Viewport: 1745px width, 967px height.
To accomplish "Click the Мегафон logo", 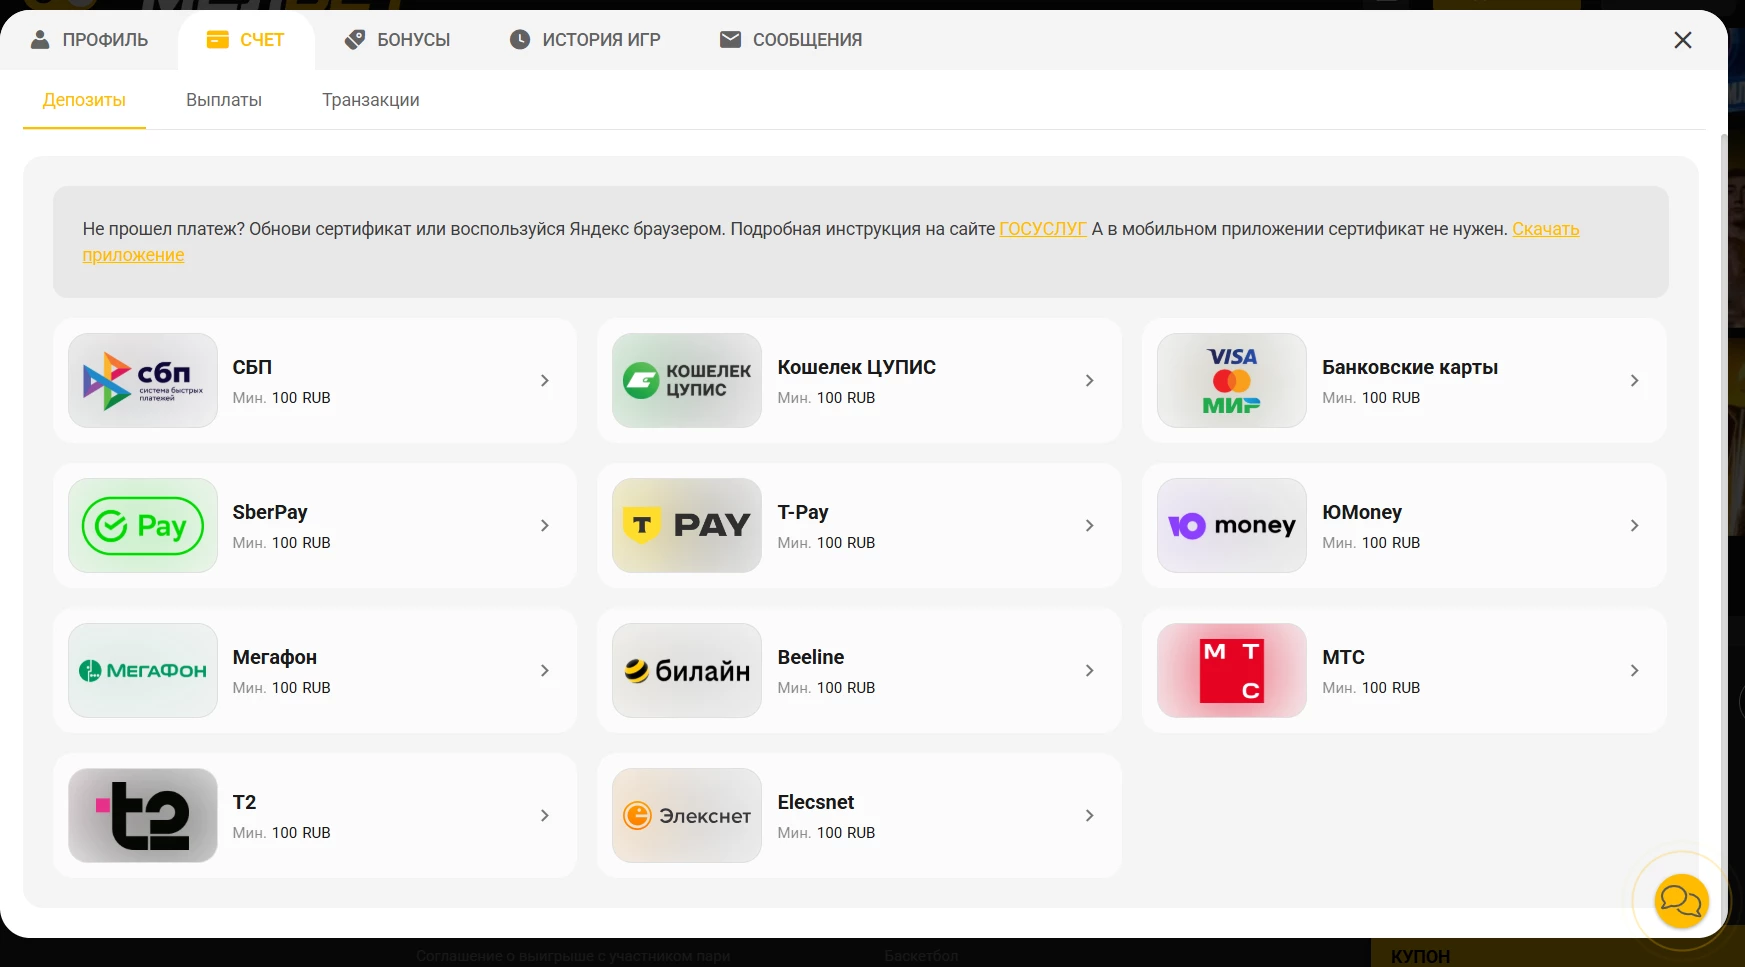I will point(143,670).
